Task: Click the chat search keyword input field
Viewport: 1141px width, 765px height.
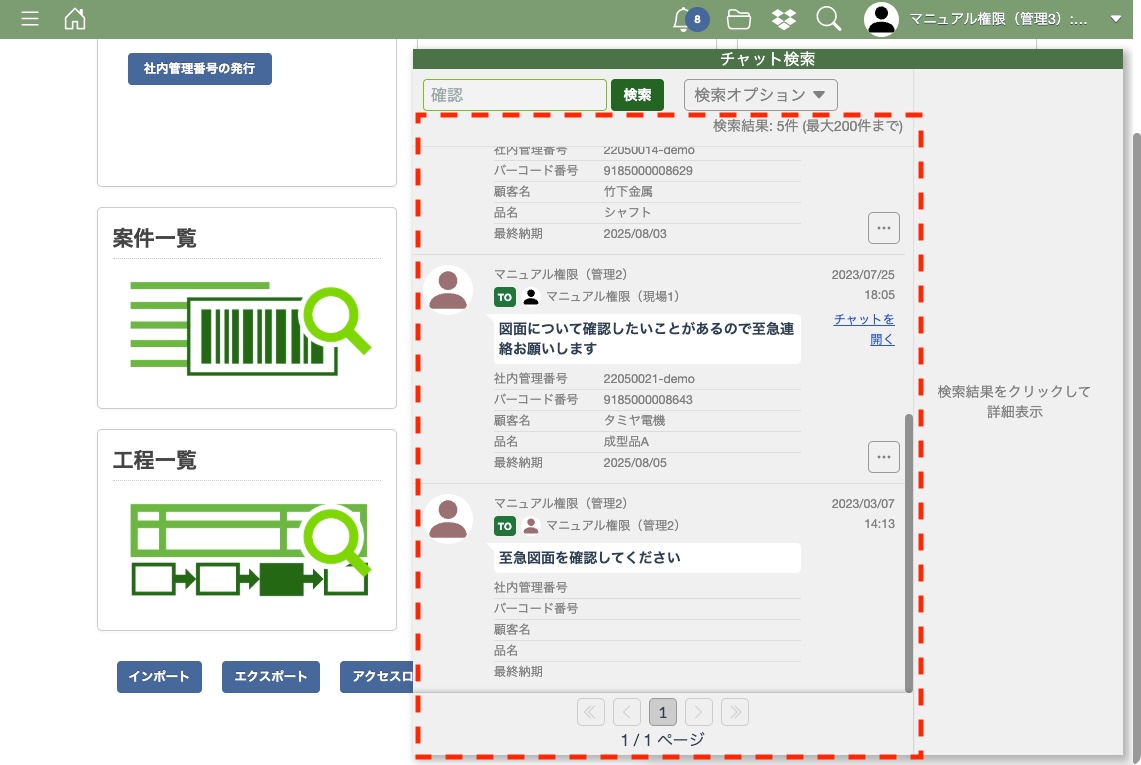Action: (514, 95)
